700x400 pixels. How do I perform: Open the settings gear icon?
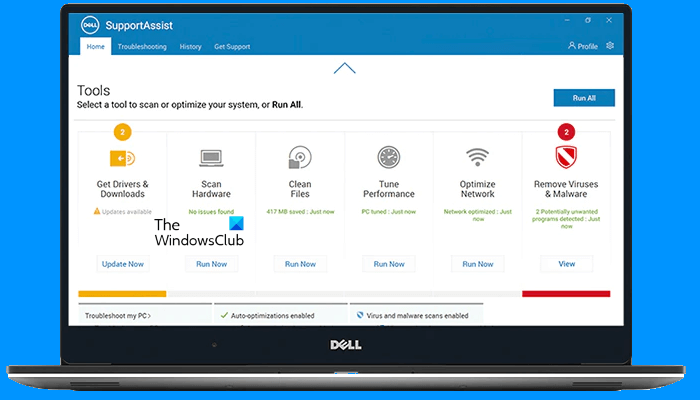610,46
